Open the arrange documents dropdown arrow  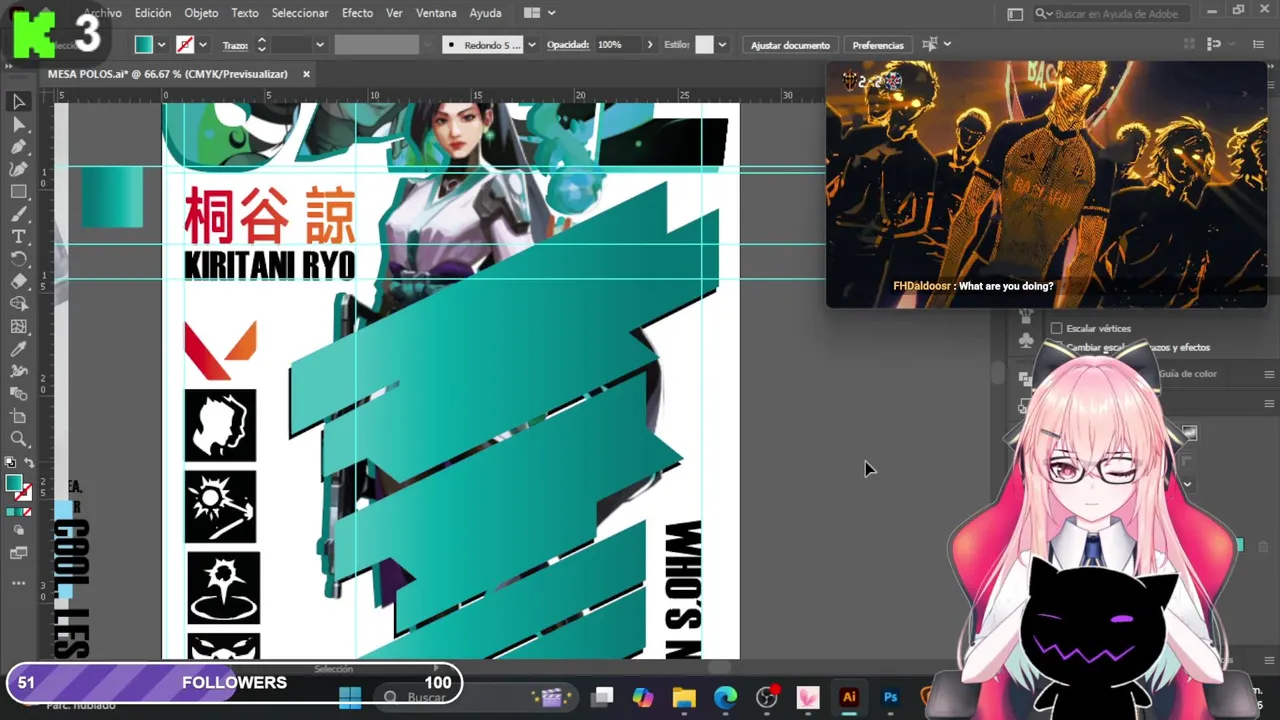click(551, 13)
